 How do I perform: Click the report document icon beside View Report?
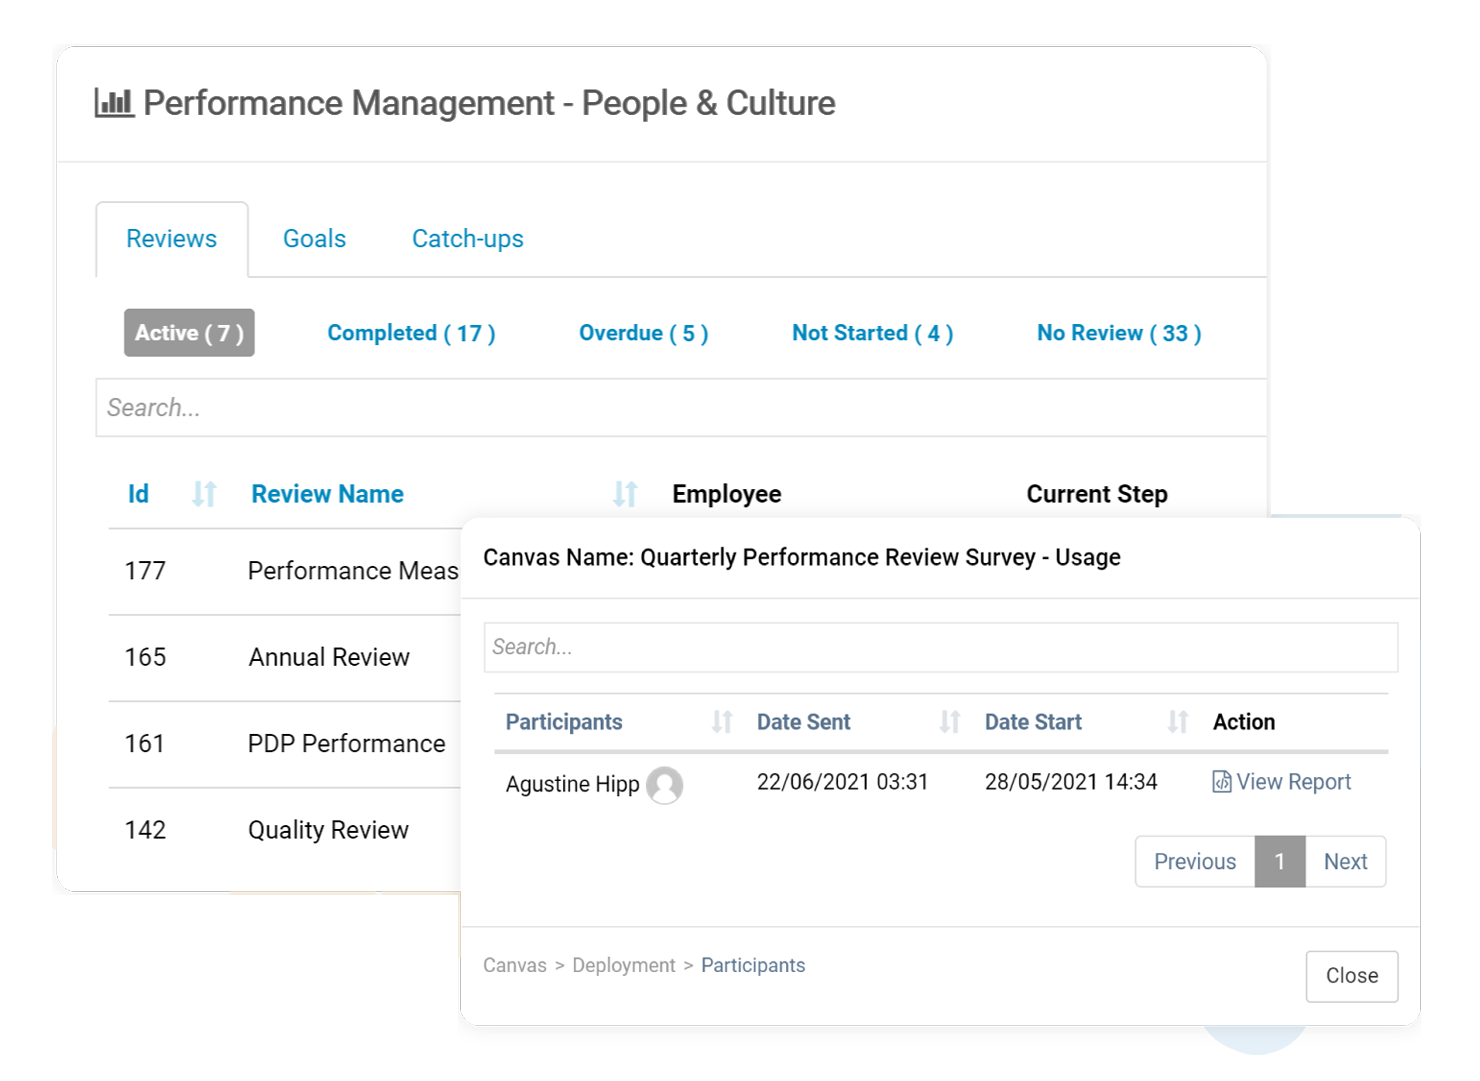pyautogui.click(x=1222, y=782)
